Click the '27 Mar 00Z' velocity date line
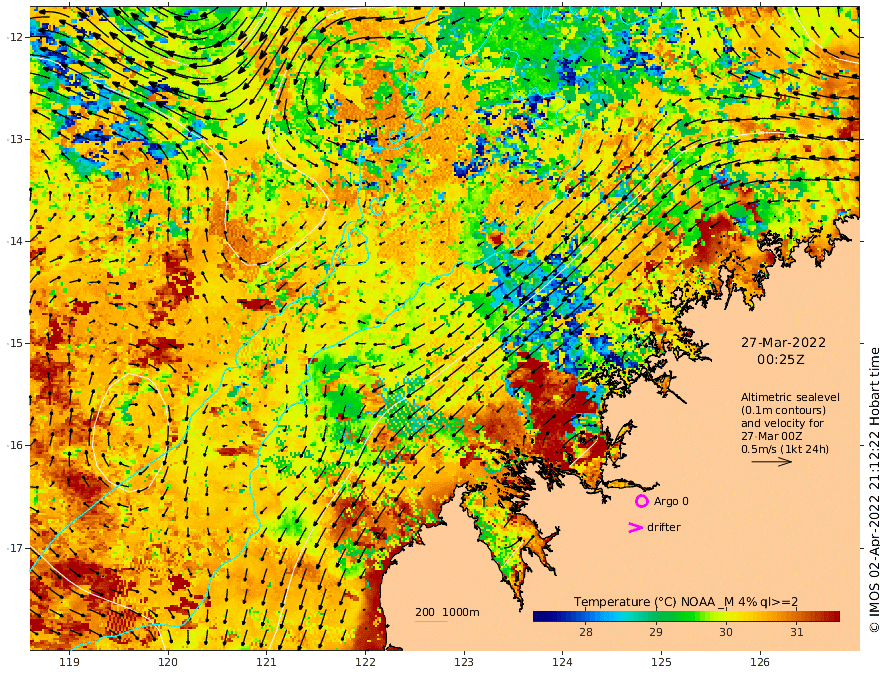The height and width of the screenshot is (680, 880). pyautogui.click(x=772, y=436)
